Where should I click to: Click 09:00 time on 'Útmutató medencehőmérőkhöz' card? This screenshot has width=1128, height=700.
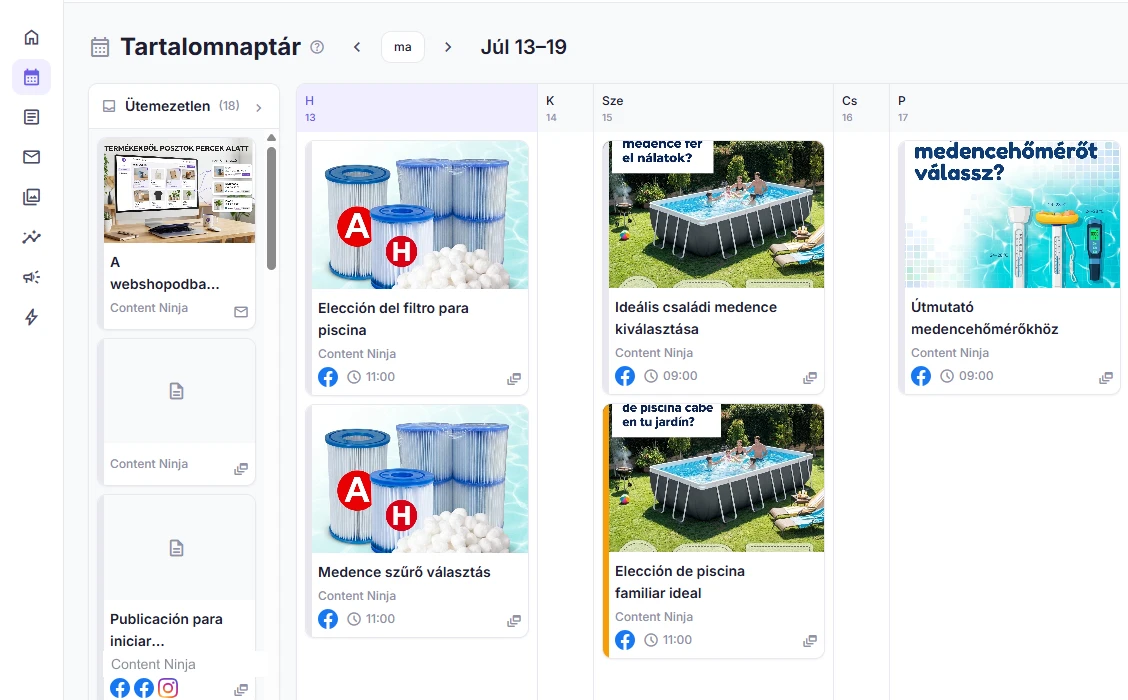point(975,376)
